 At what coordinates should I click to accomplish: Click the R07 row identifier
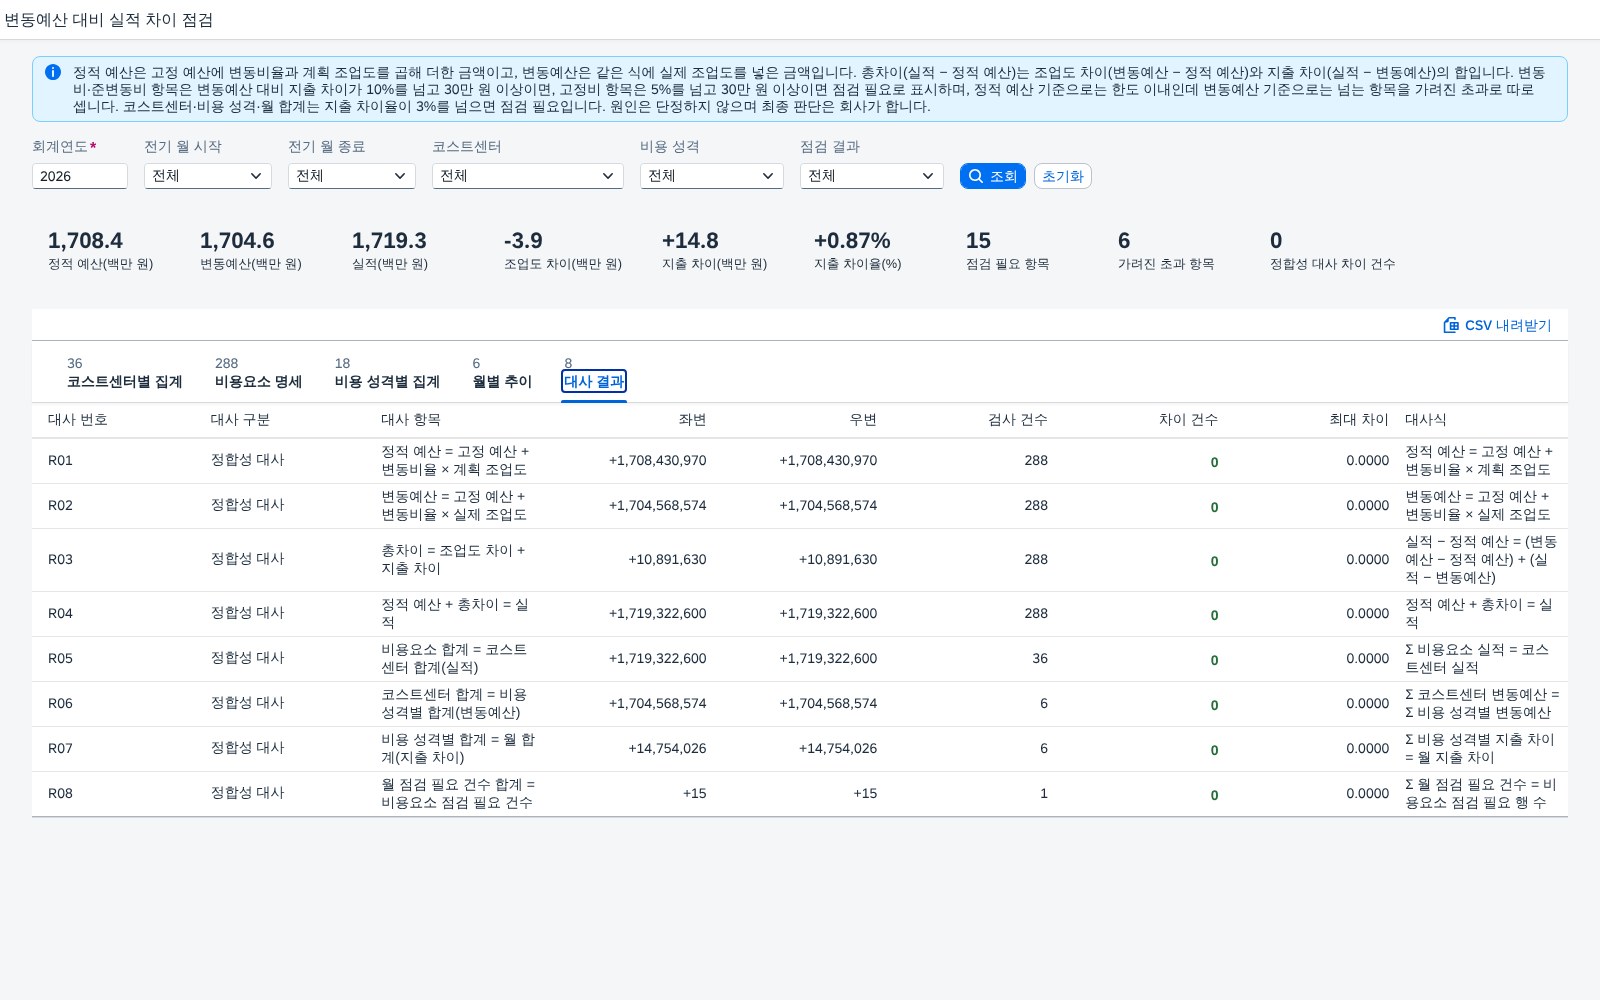(x=60, y=749)
